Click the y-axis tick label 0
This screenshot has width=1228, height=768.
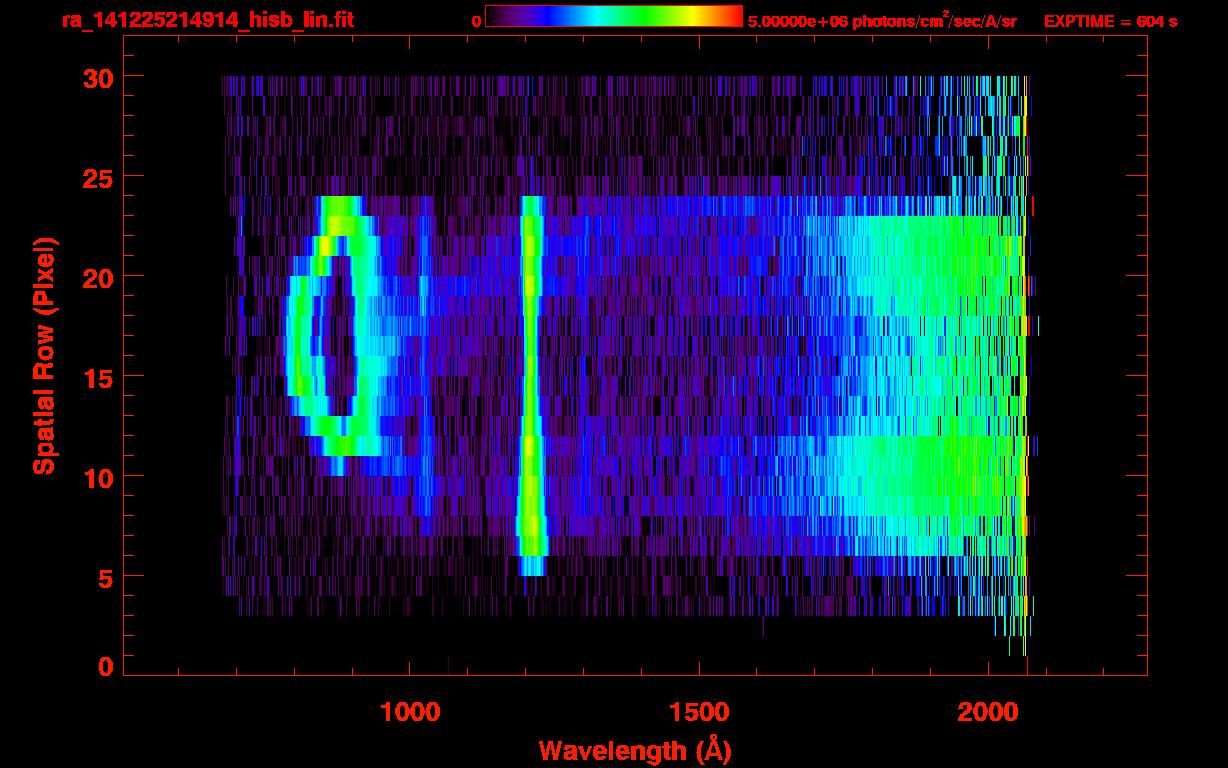click(105, 666)
